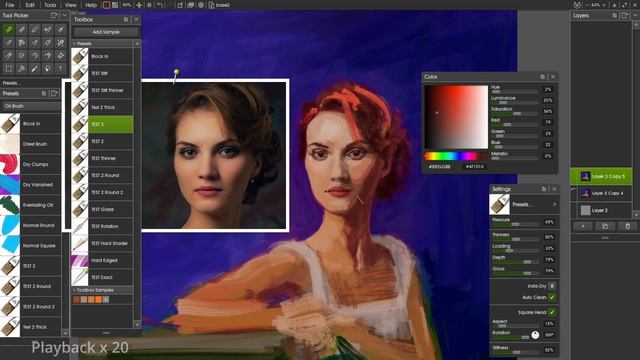Pick a color in the red color square
Viewport: 640px width, 360px height.
point(456,117)
